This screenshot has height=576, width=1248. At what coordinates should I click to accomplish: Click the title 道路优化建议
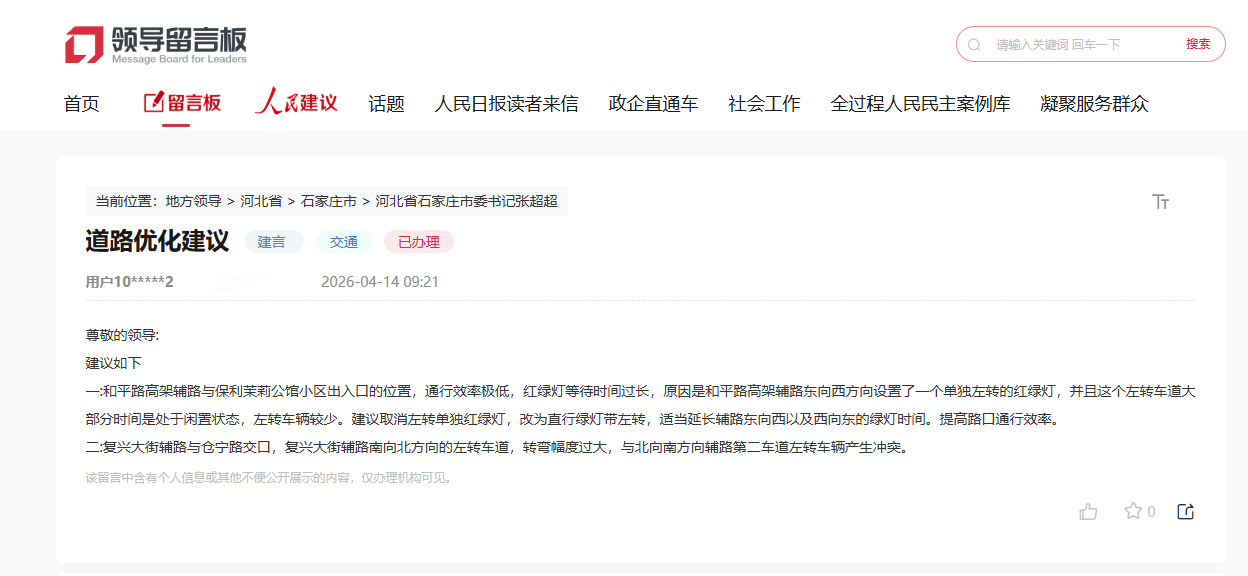157,241
